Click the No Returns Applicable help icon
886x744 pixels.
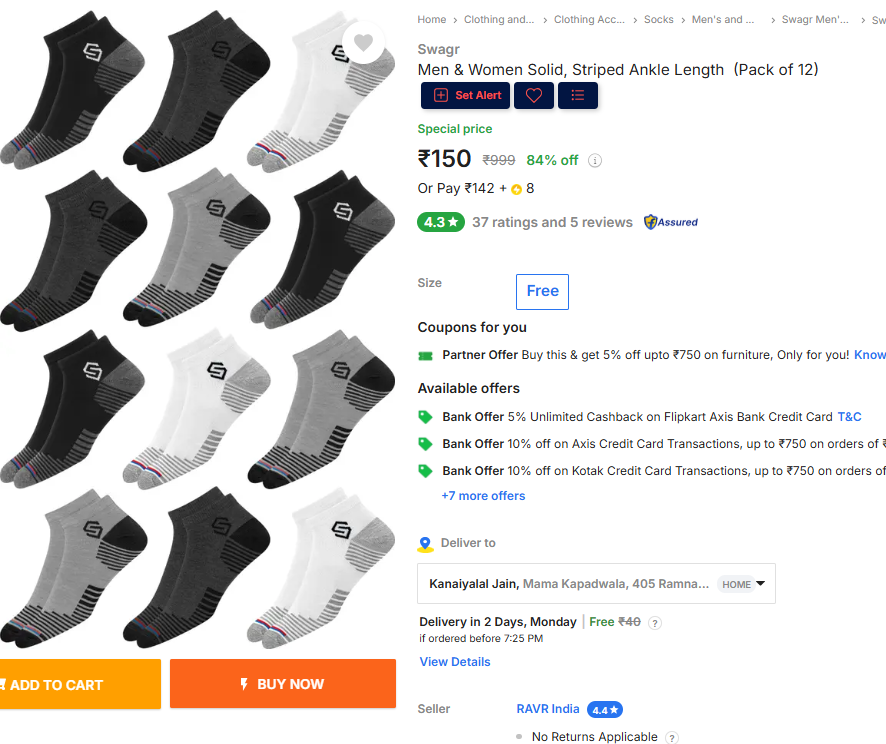671,738
